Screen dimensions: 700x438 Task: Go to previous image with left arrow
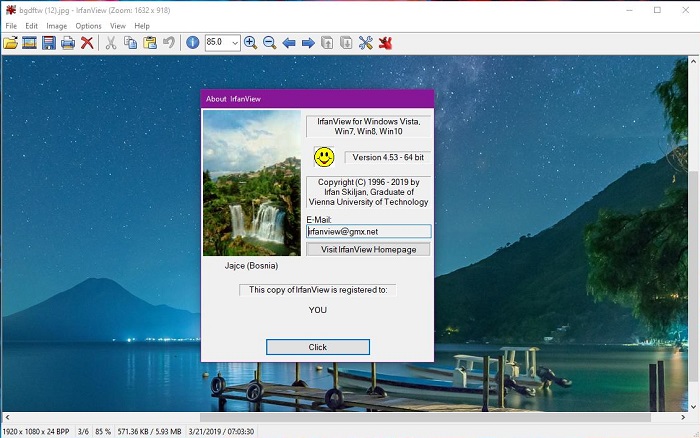point(289,43)
